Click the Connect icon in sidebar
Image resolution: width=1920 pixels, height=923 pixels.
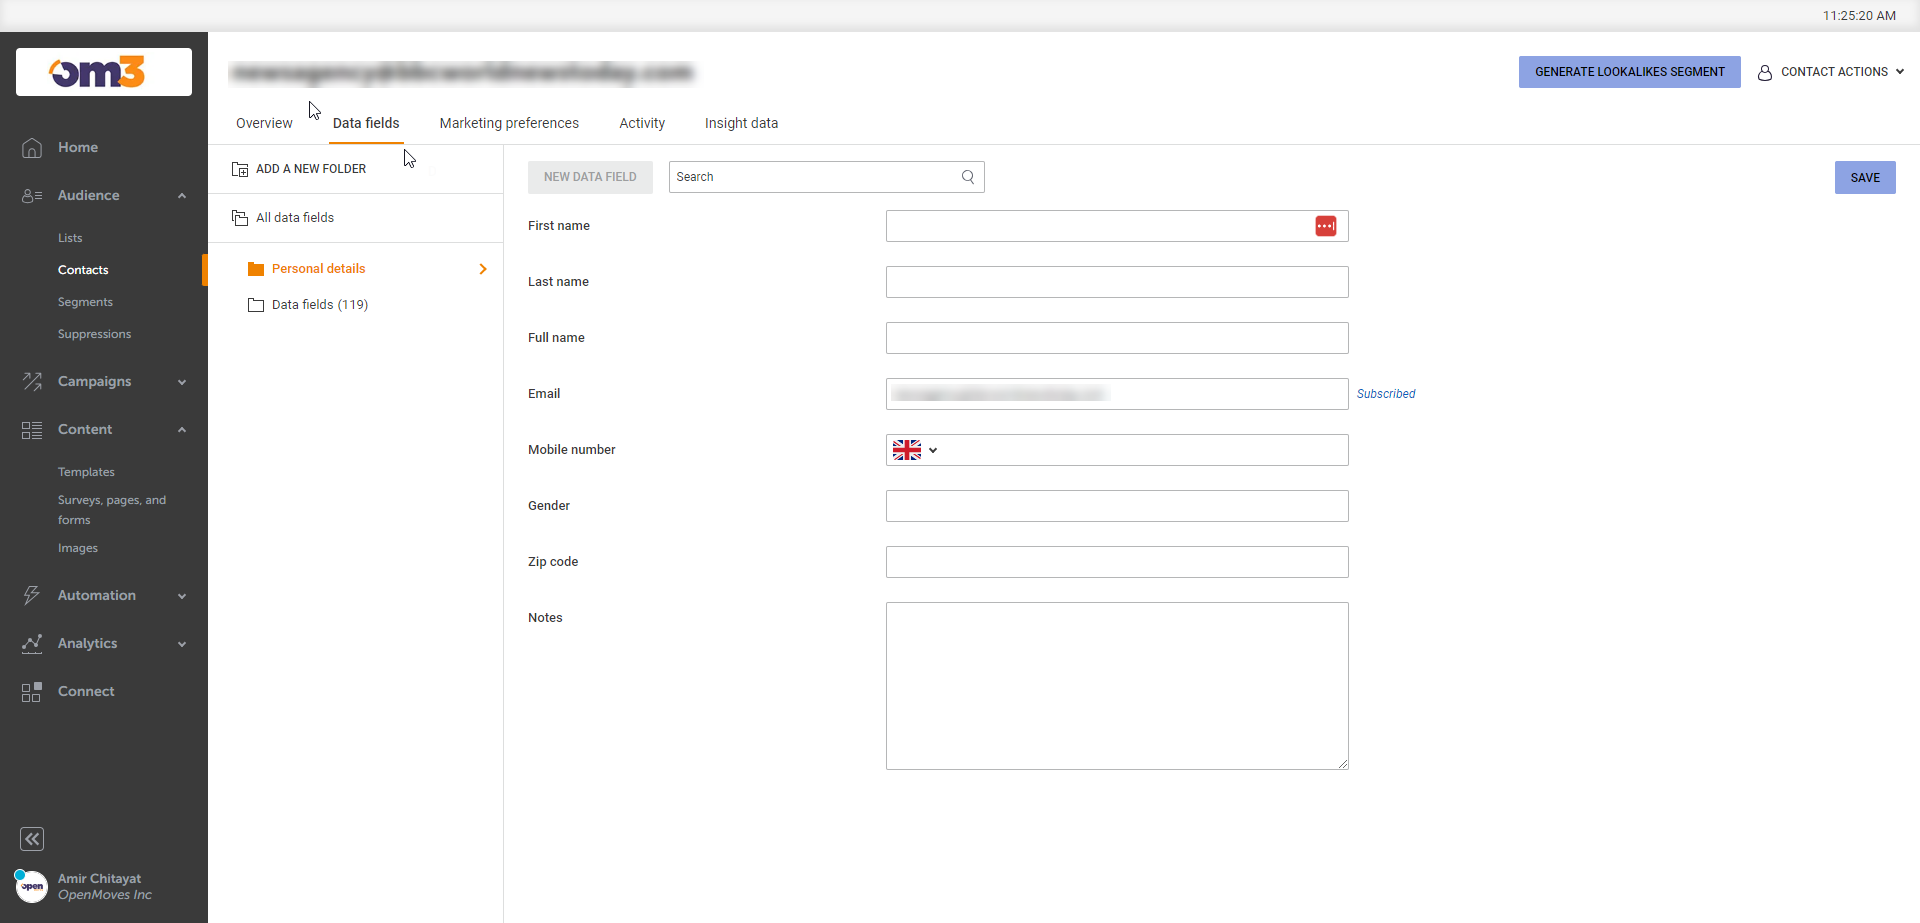coord(32,692)
